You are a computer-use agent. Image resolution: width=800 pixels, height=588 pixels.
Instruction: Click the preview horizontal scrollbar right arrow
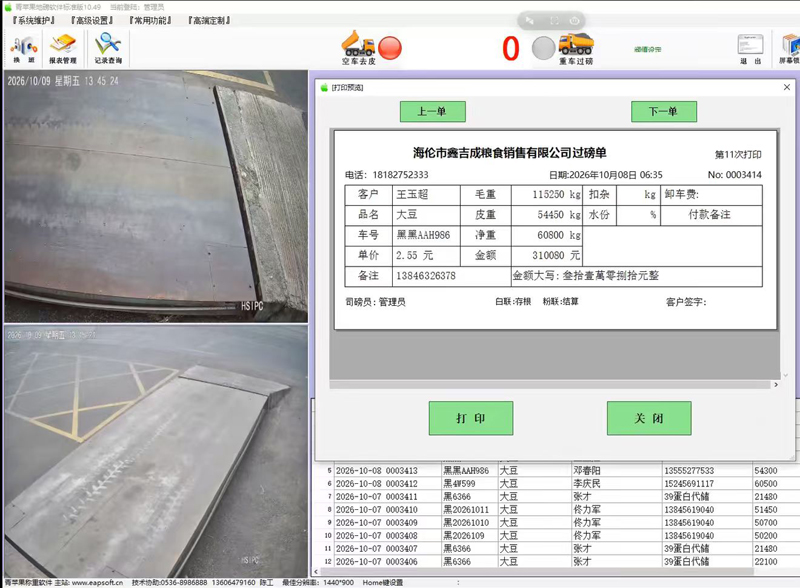(776, 384)
